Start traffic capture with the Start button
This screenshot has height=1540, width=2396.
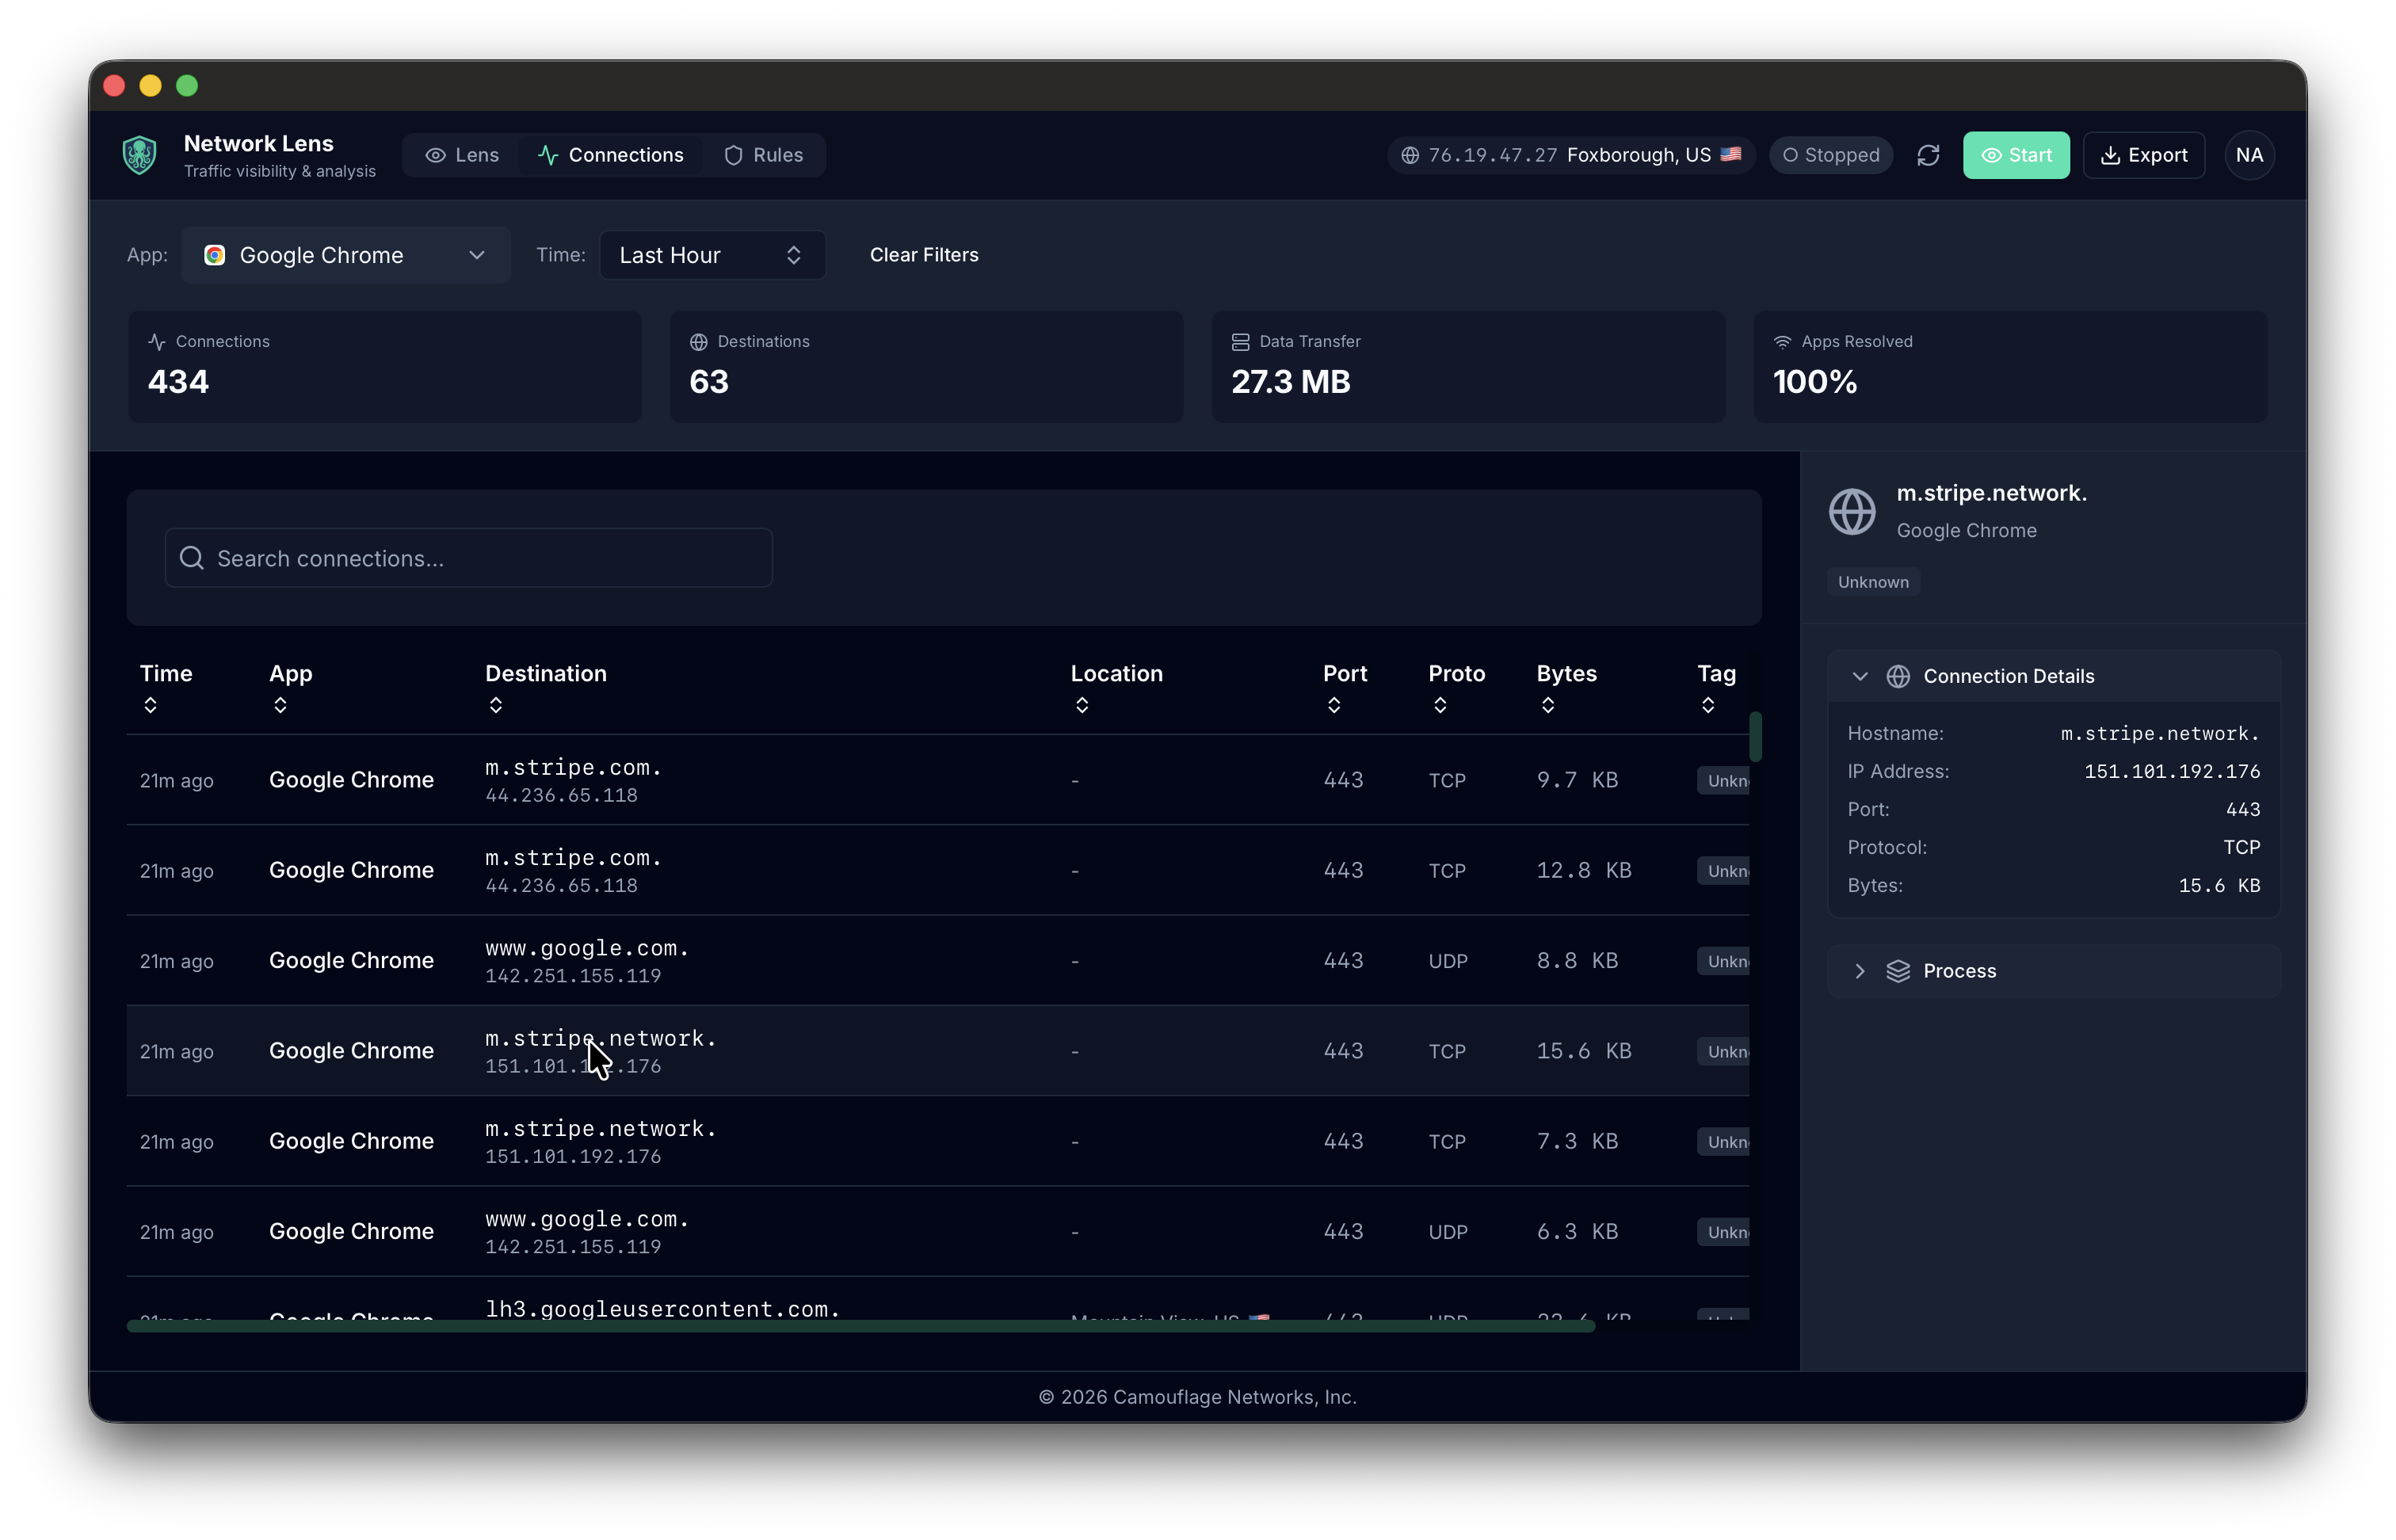(2016, 155)
